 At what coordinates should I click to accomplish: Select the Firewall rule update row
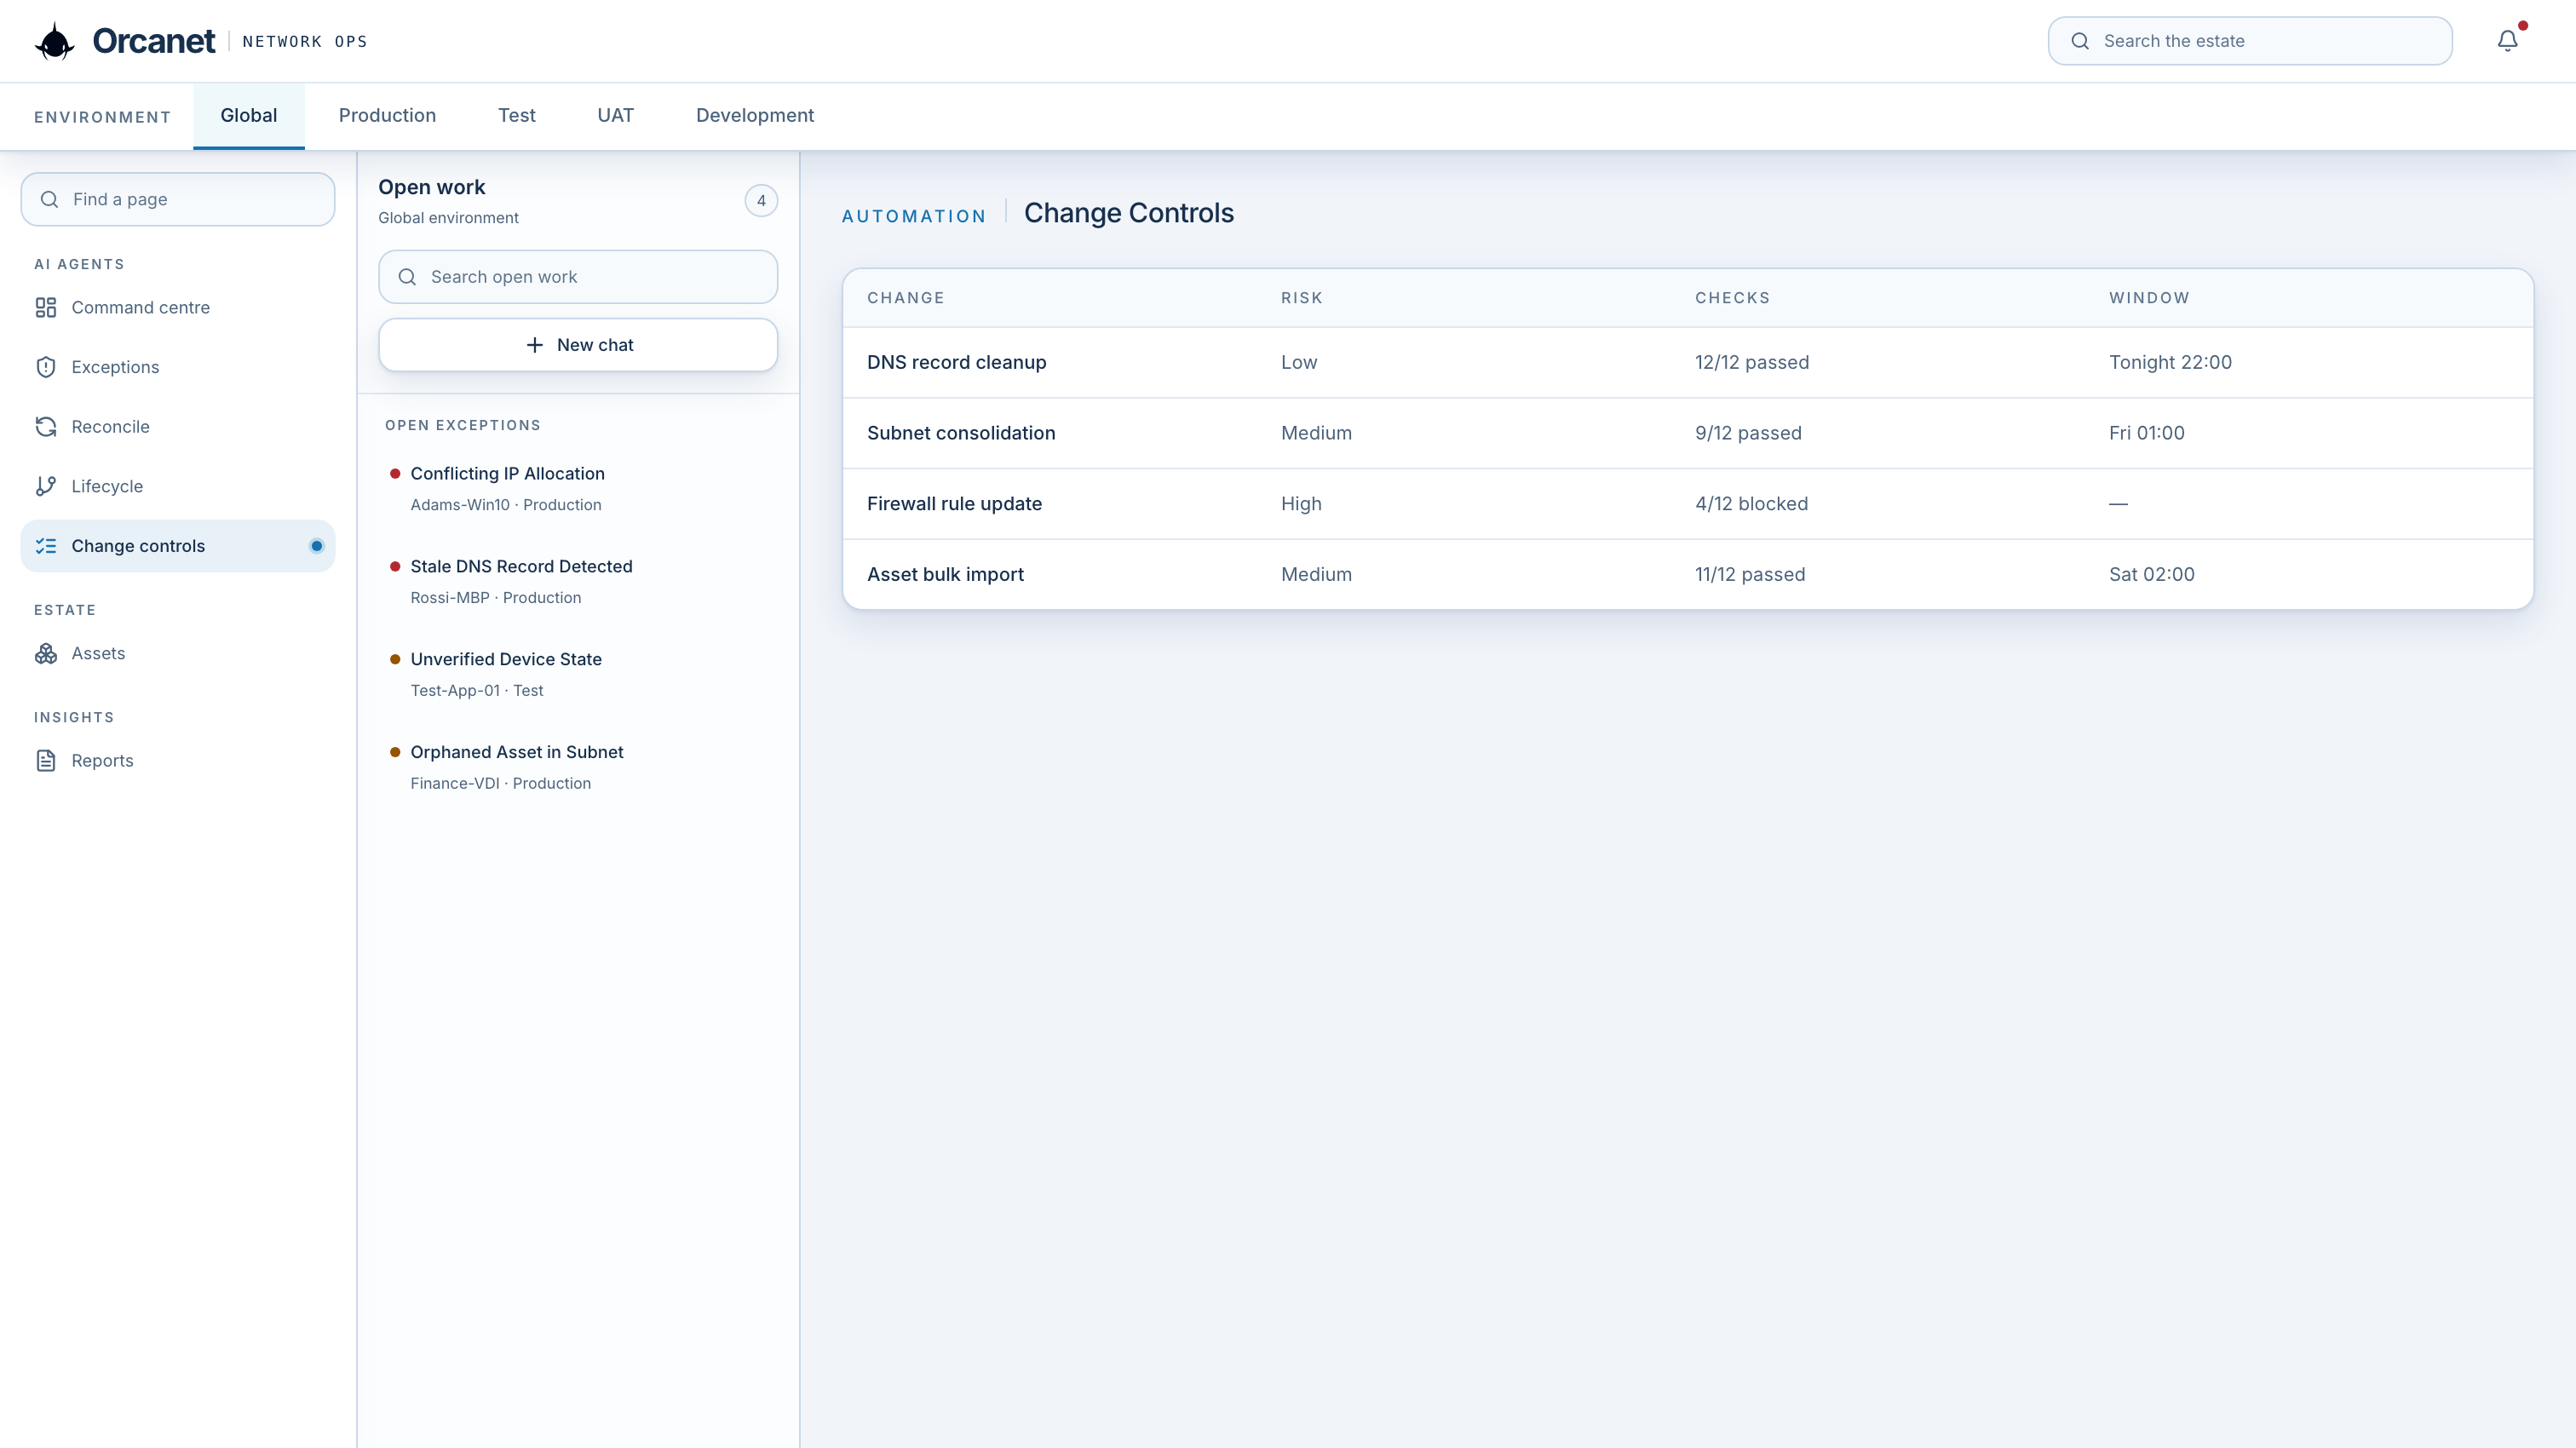(1688, 504)
